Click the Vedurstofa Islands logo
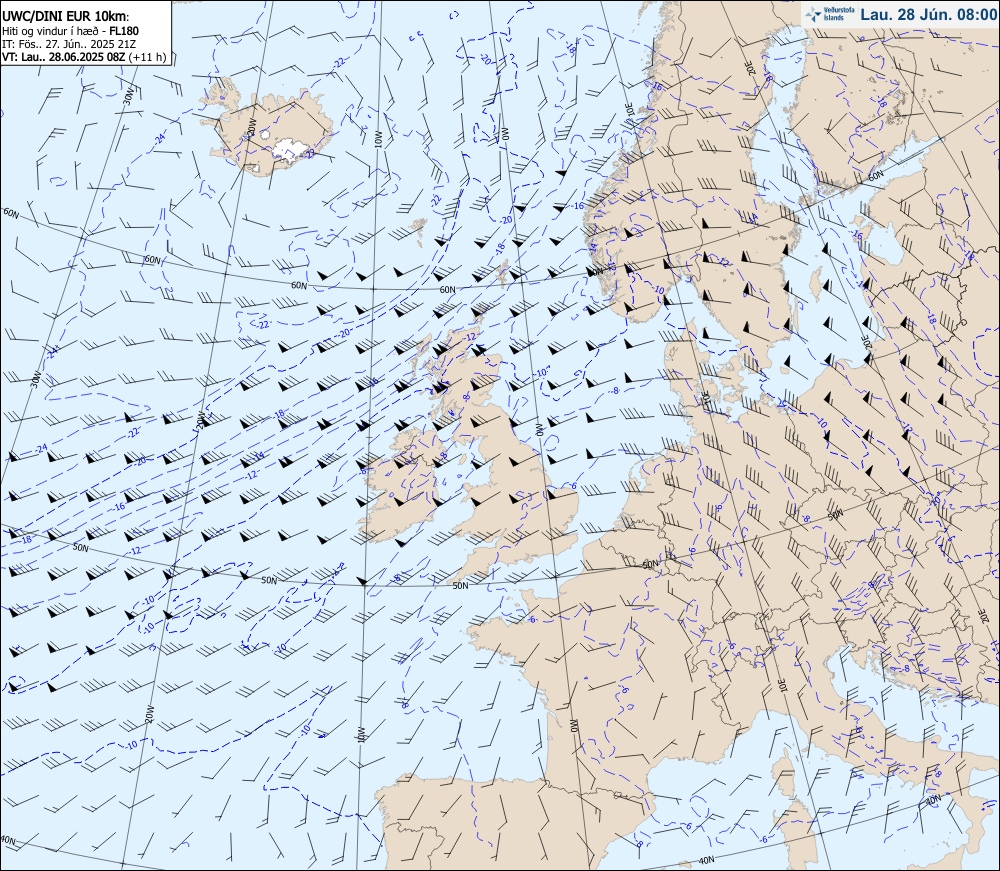Viewport: 1000px width, 871px height. (x=830, y=14)
